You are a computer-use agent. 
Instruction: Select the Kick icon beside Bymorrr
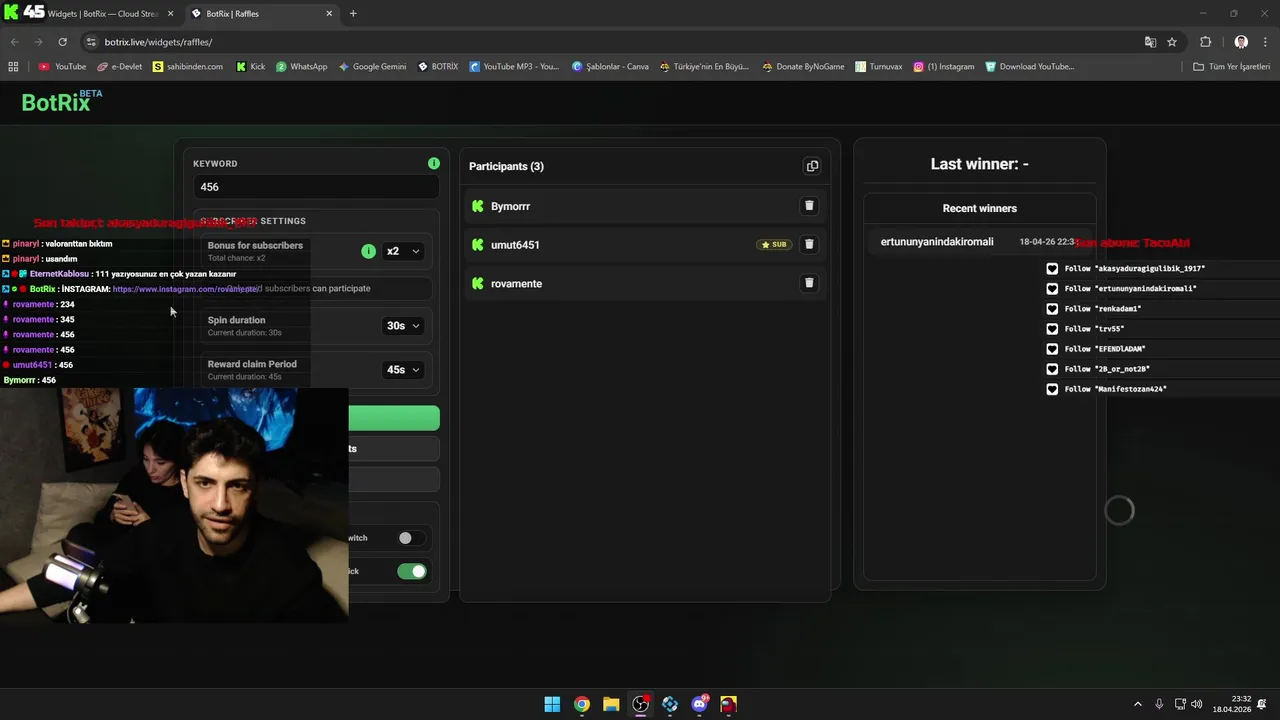click(478, 206)
